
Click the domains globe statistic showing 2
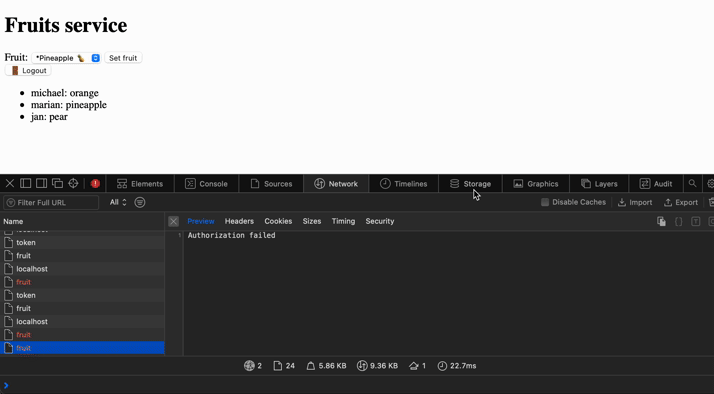(253, 366)
